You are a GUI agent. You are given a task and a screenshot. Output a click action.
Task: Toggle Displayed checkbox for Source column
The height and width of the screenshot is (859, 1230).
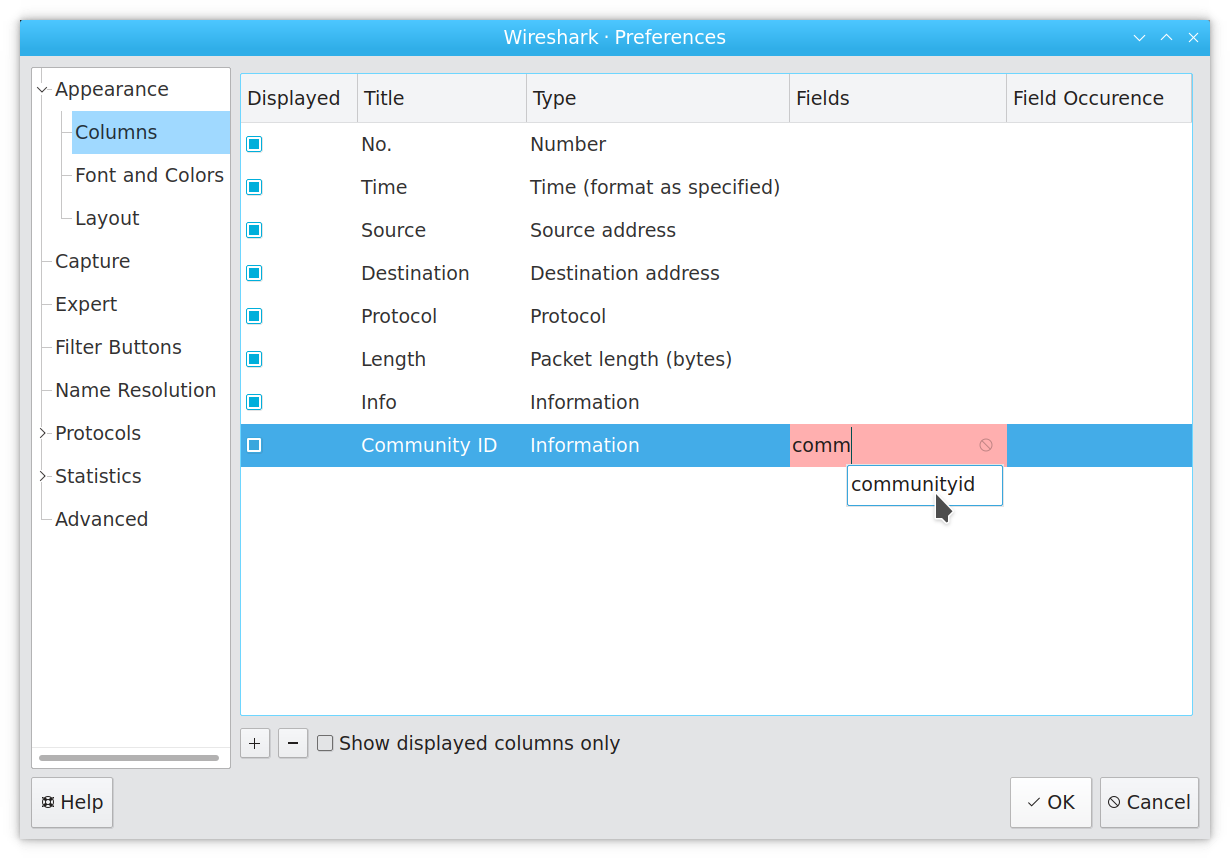(254, 229)
